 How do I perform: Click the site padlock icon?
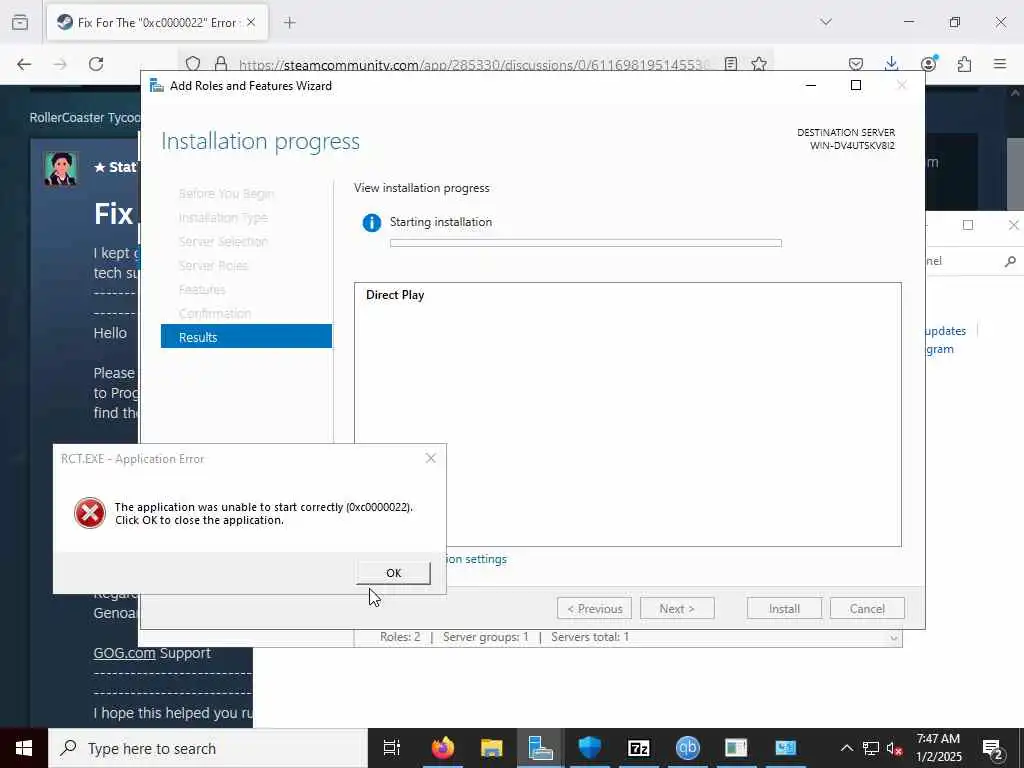(221, 64)
